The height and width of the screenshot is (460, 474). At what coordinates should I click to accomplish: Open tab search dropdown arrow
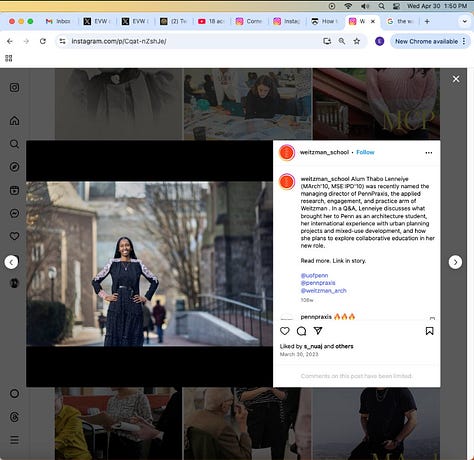(x=464, y=21)
